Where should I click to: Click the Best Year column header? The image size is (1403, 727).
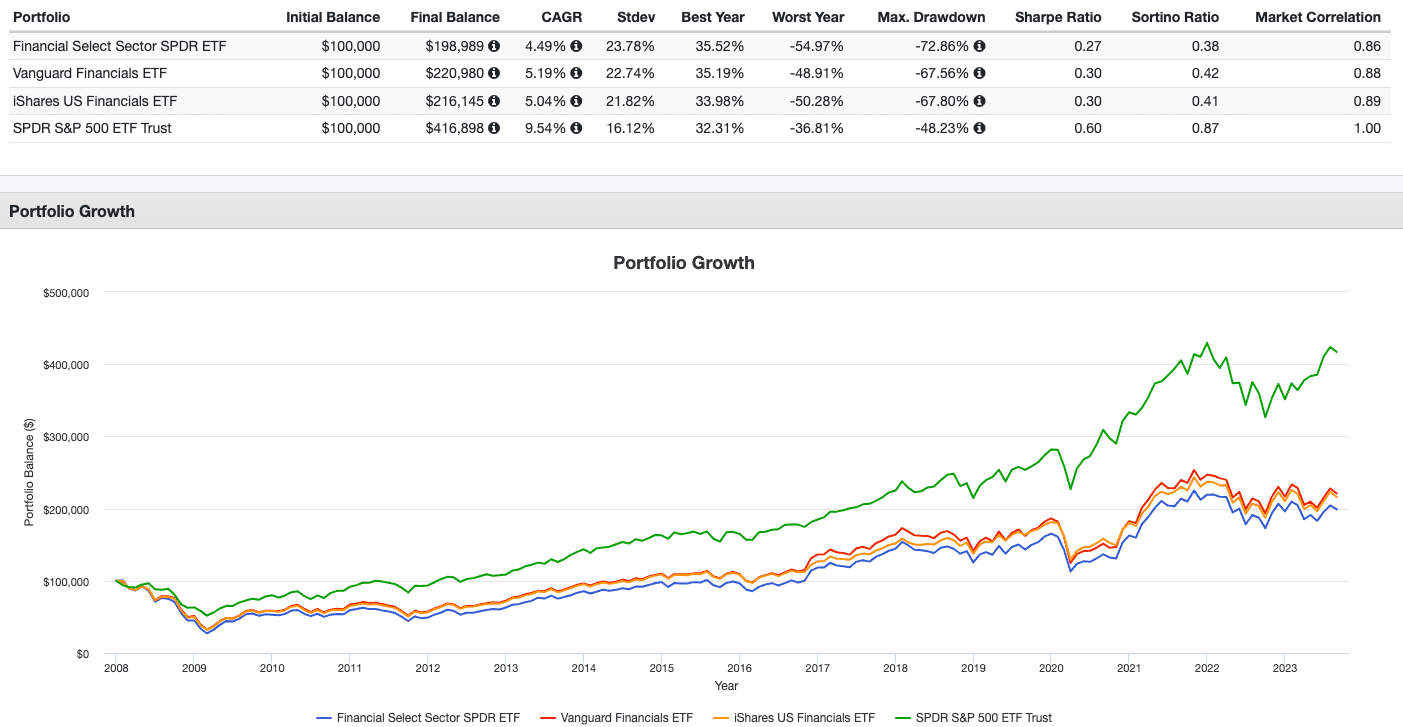click(711, 17)
